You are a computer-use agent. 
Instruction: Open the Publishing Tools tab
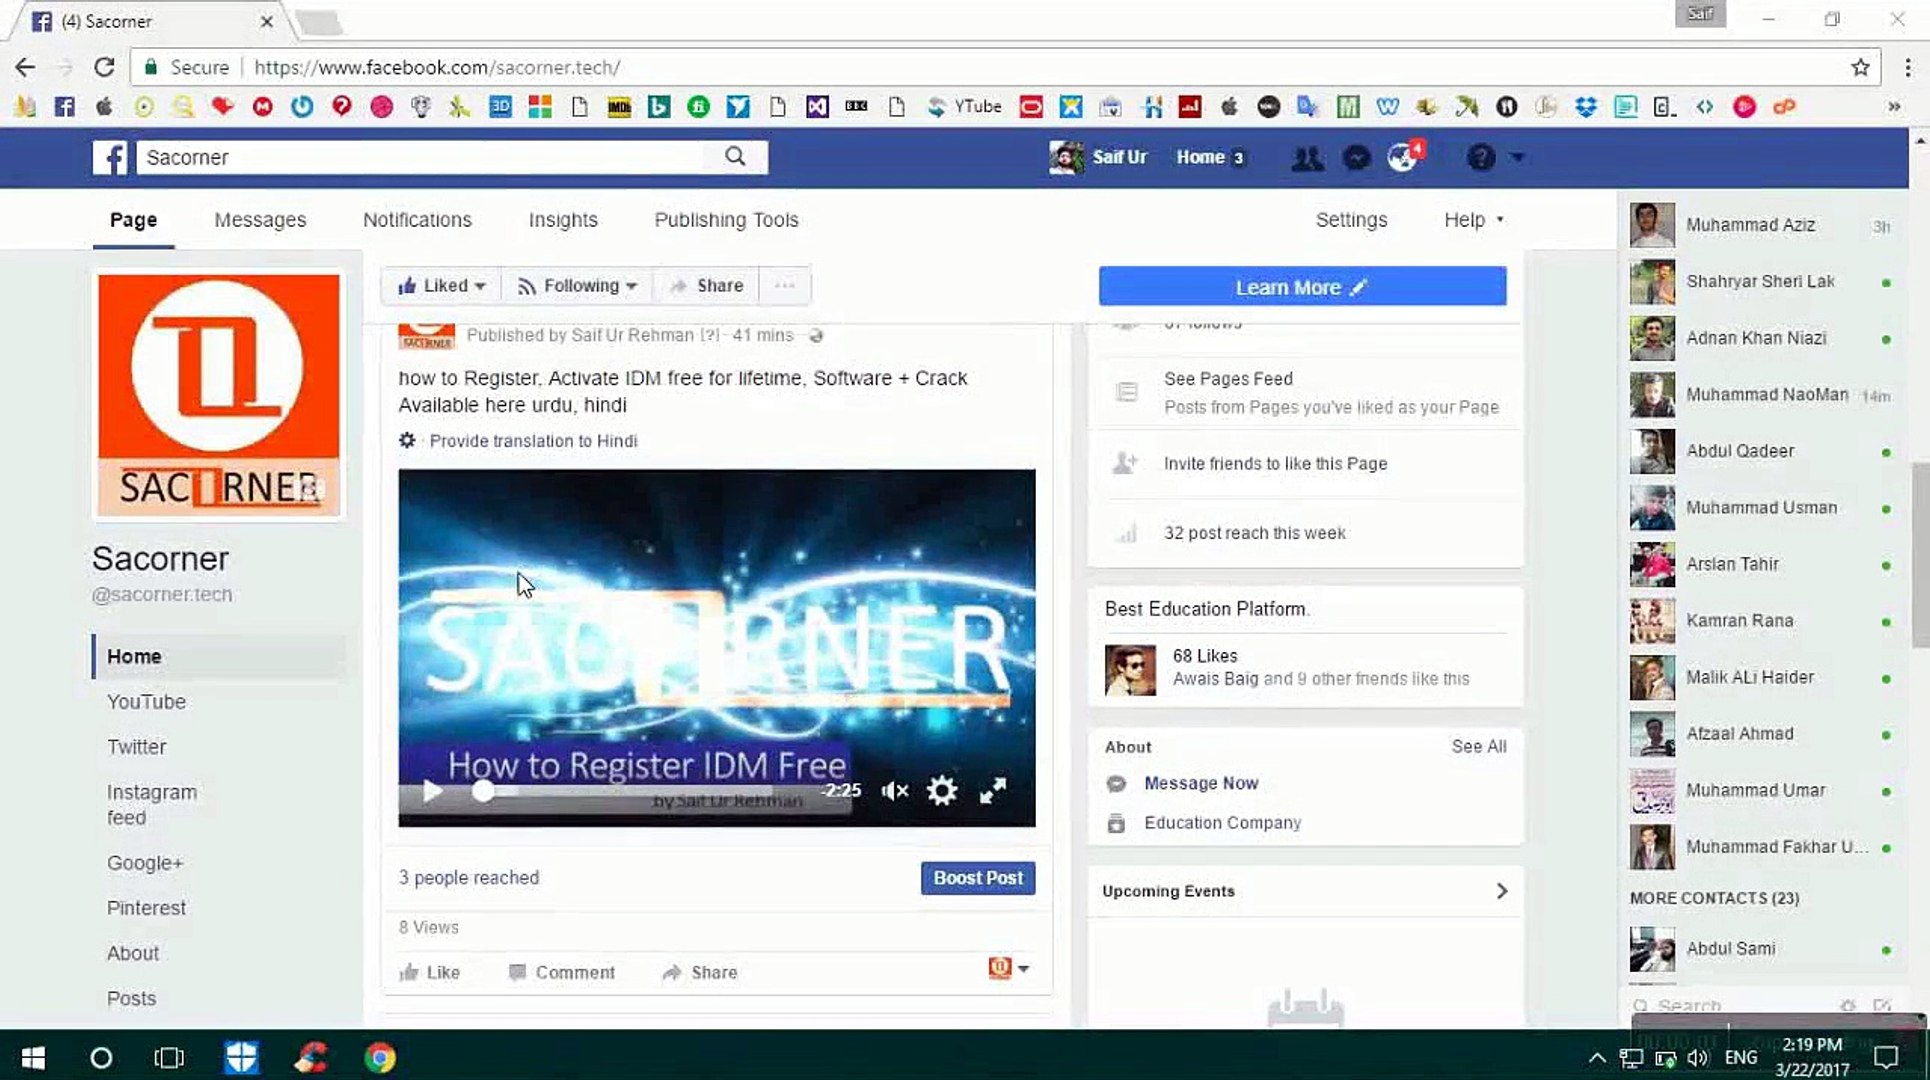click(x=726, y=220)
